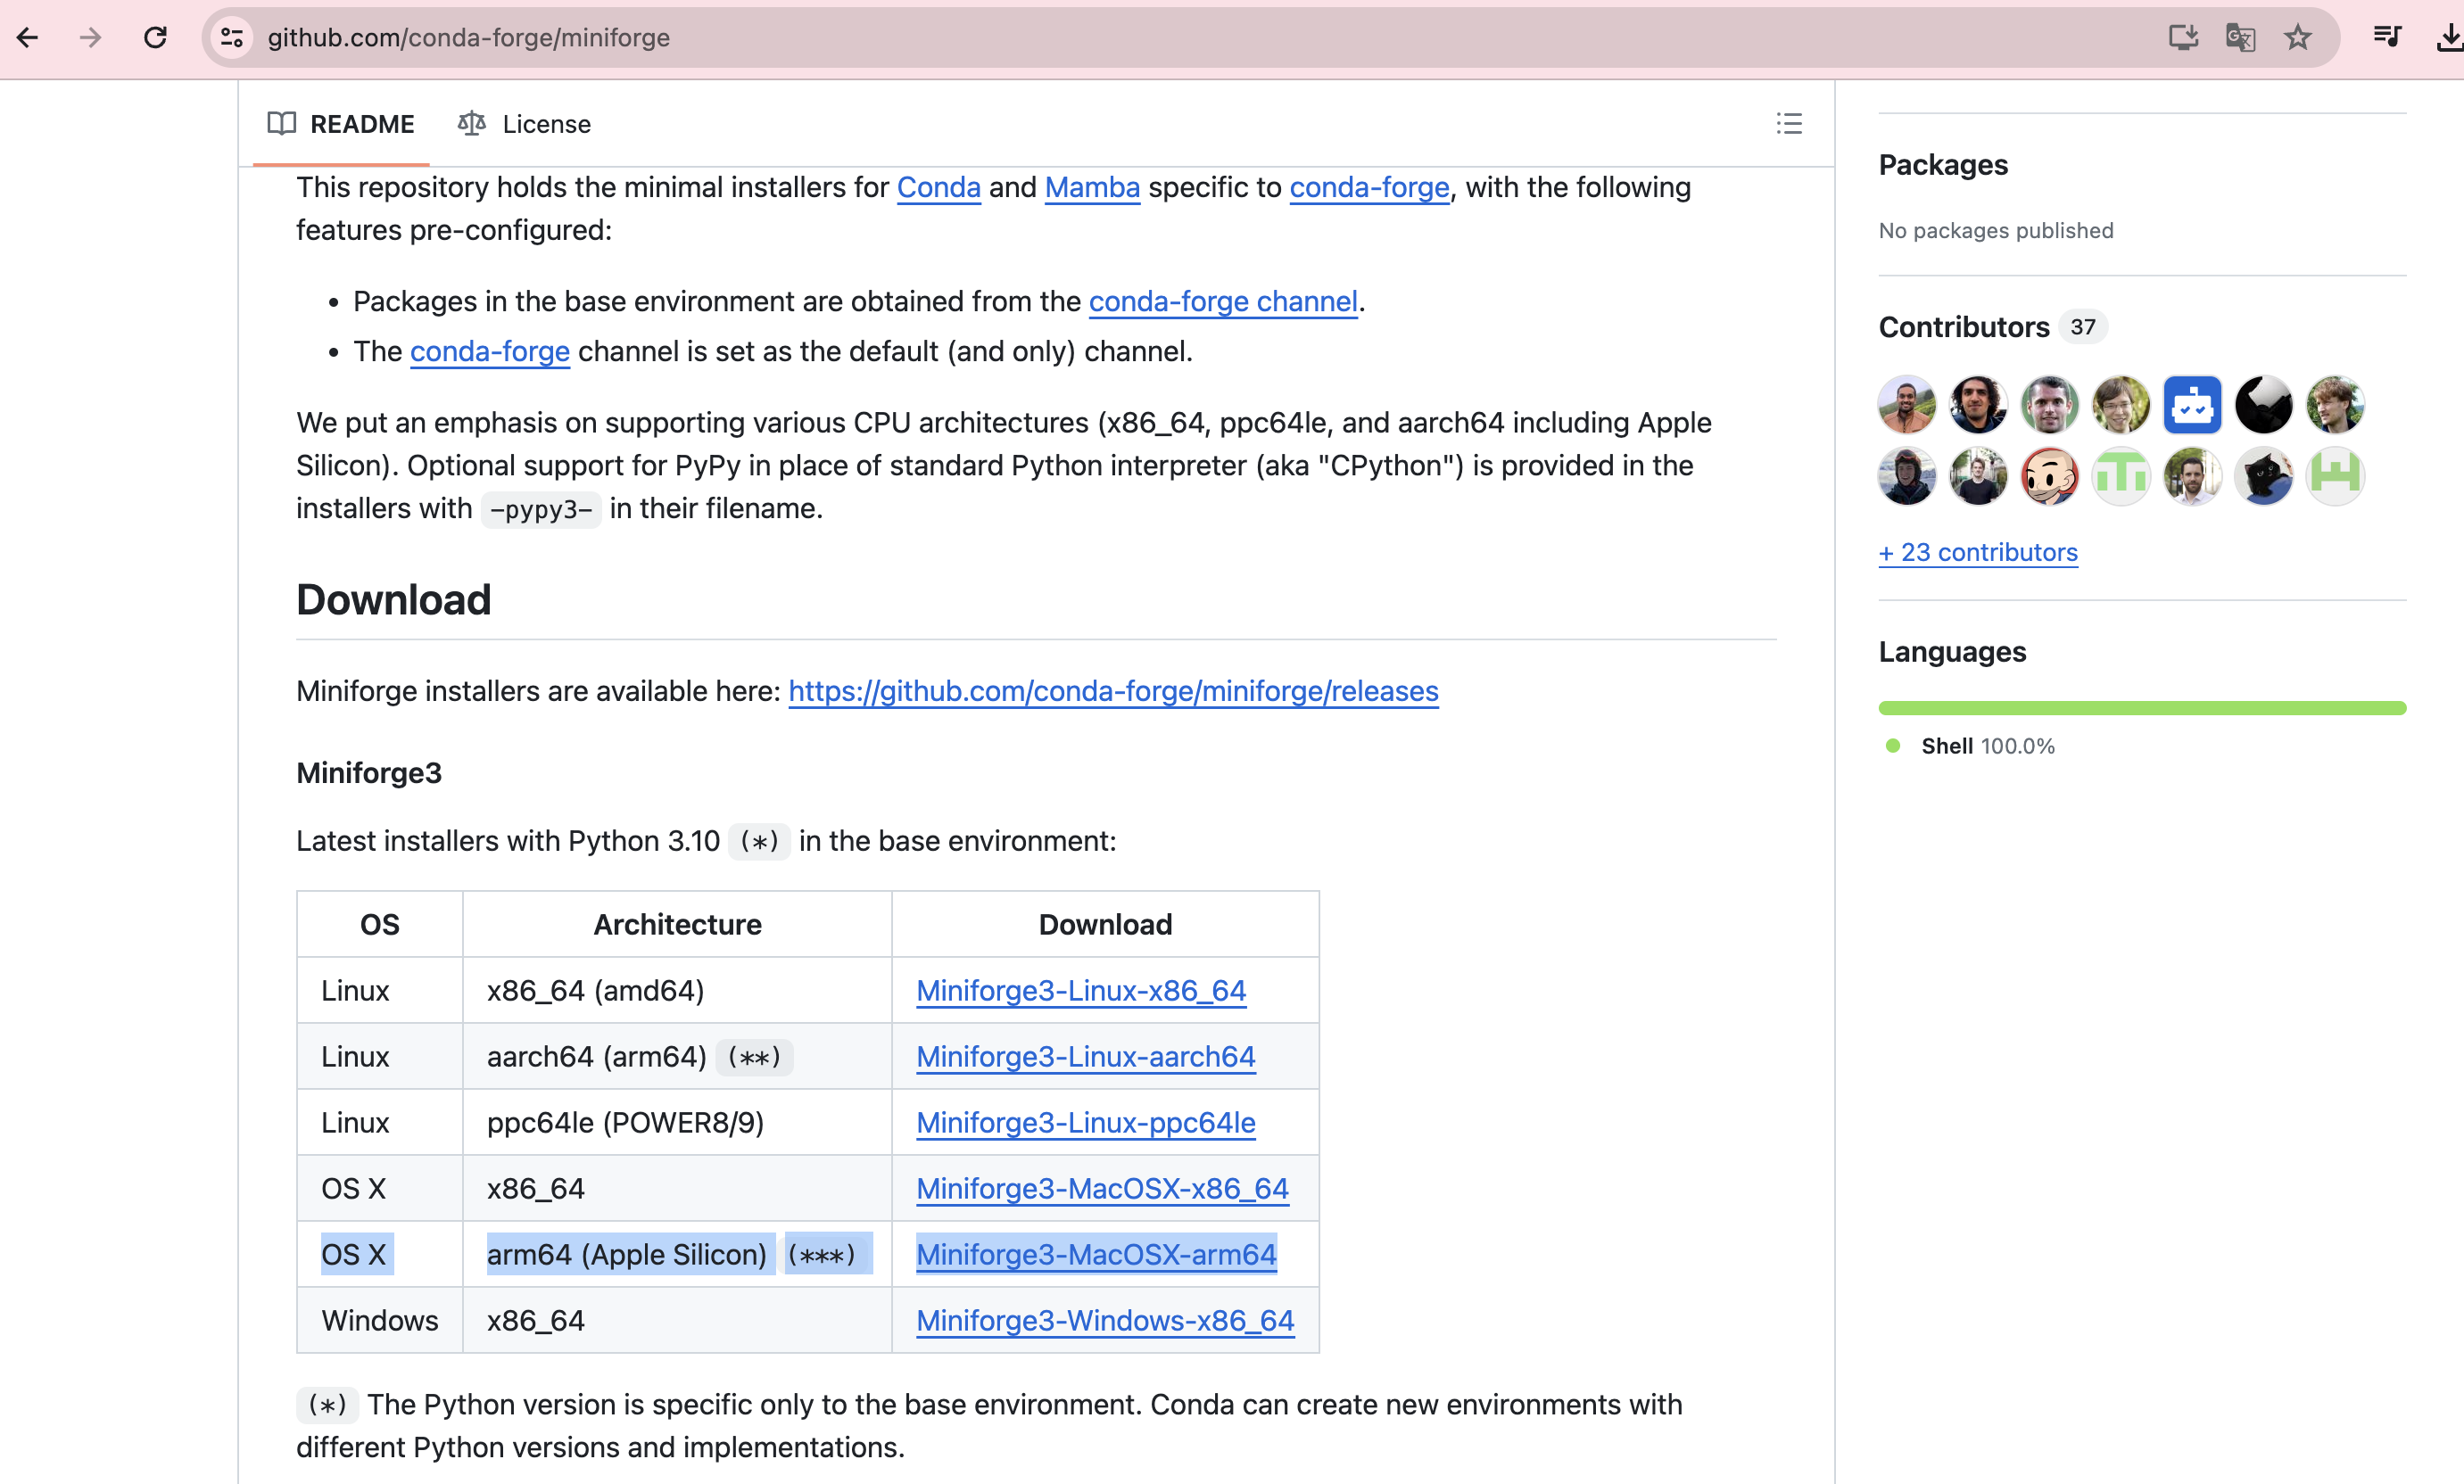Image resolution: width=2464 pixels, height=1484 pixels.
Task: Open the README outline list icon
Action: point(1788,123)
